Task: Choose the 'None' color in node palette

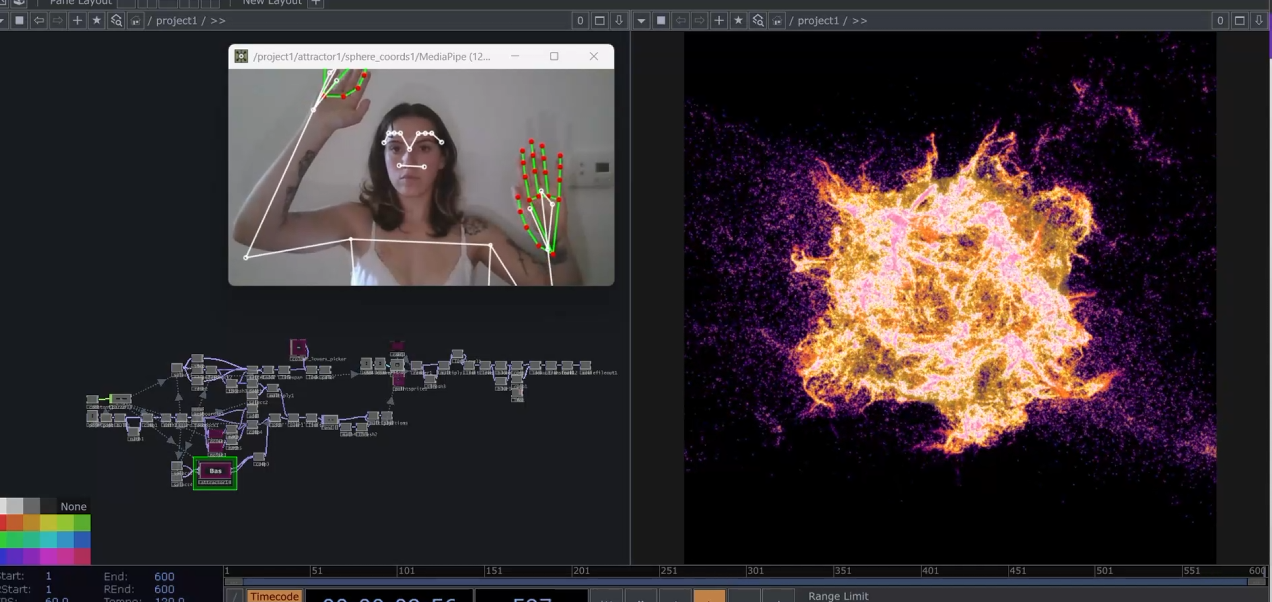Action: 73,506
